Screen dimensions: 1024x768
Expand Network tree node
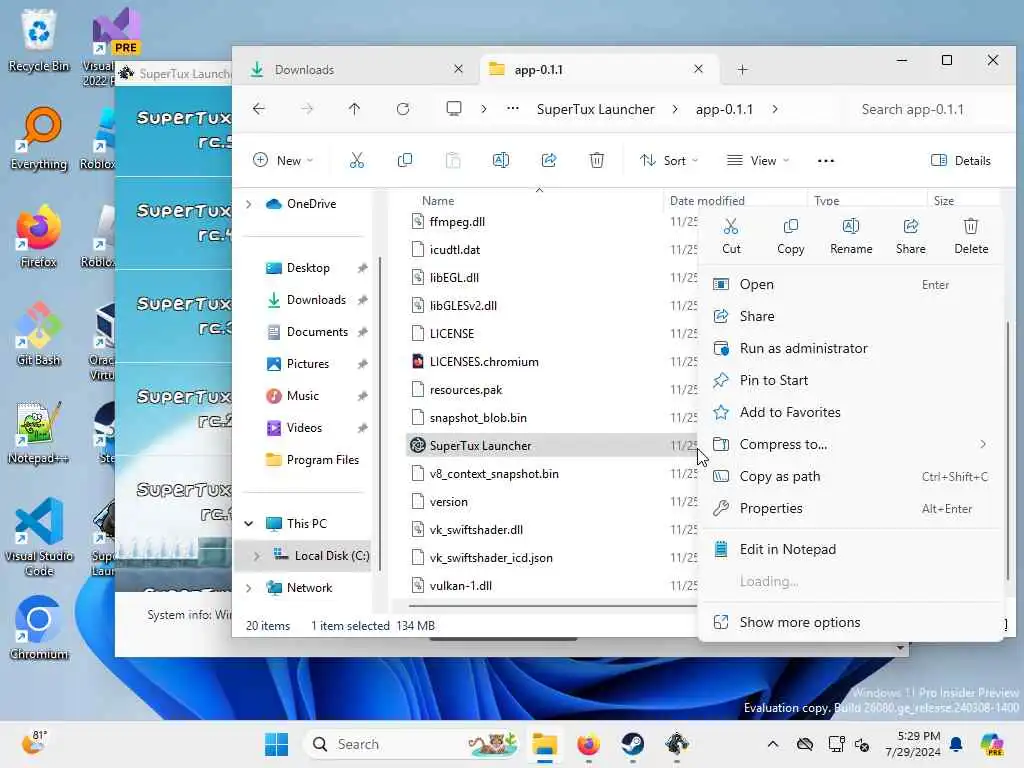point(249,588)
